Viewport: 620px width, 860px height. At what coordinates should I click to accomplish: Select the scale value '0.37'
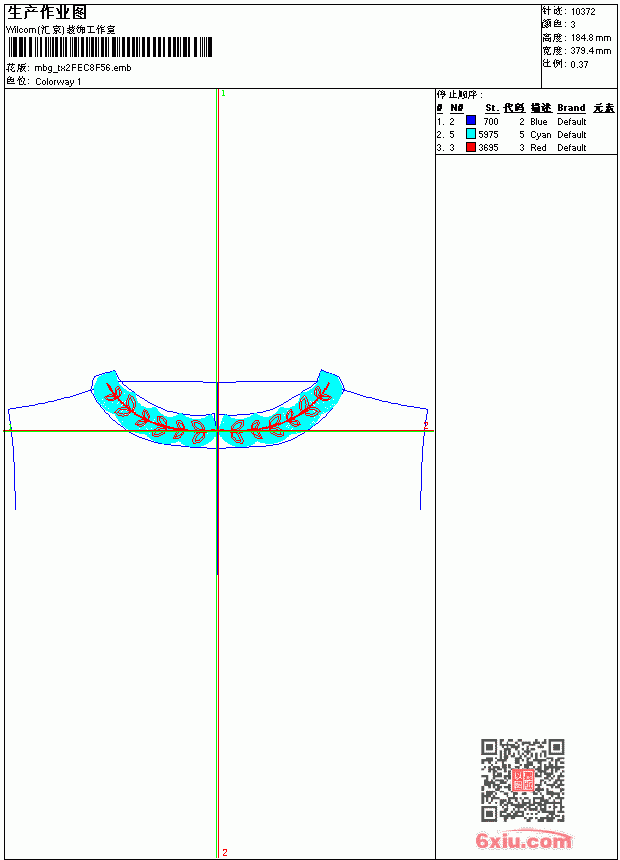(x=579, y=64)
